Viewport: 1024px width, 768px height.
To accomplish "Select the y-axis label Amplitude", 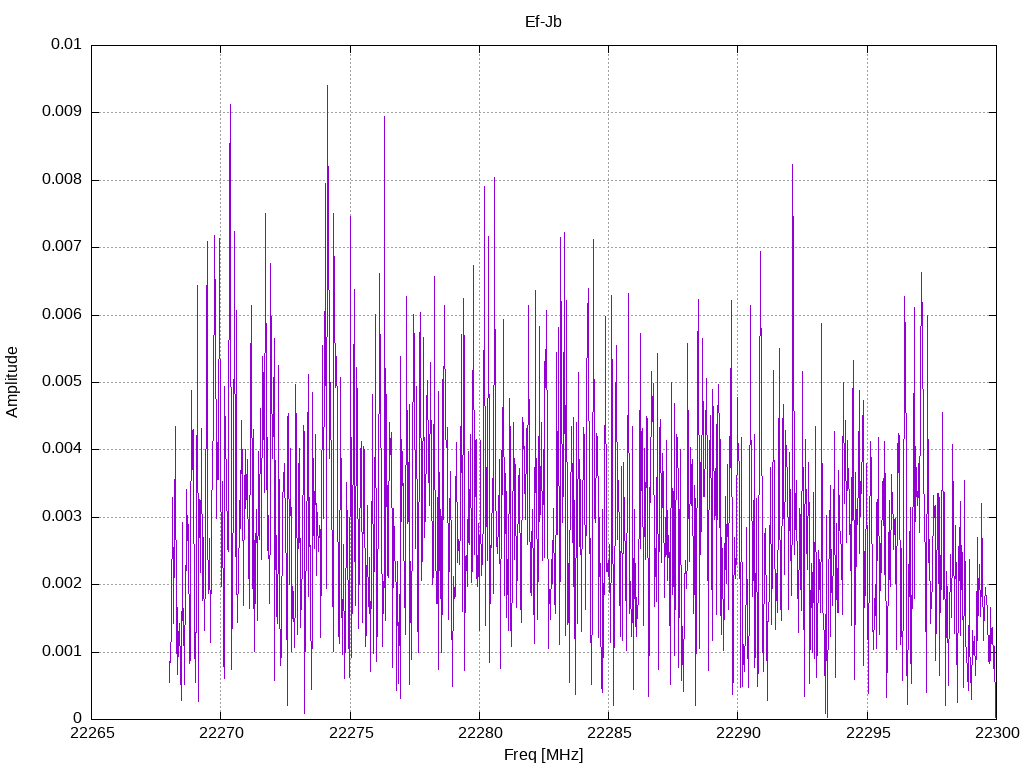I will [x=12, y=382].
